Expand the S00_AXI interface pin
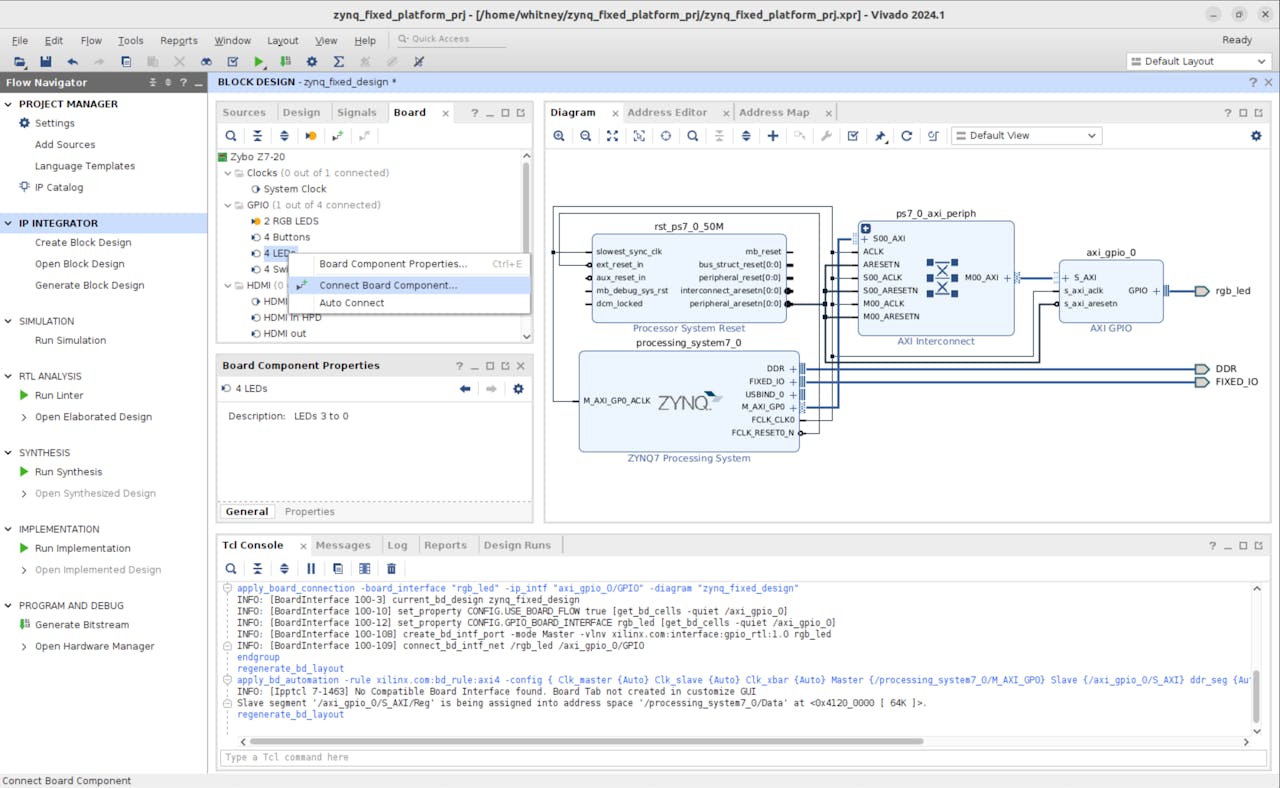Image resolution: width=1280 pixels, height=788 pixels. (865, 239)
